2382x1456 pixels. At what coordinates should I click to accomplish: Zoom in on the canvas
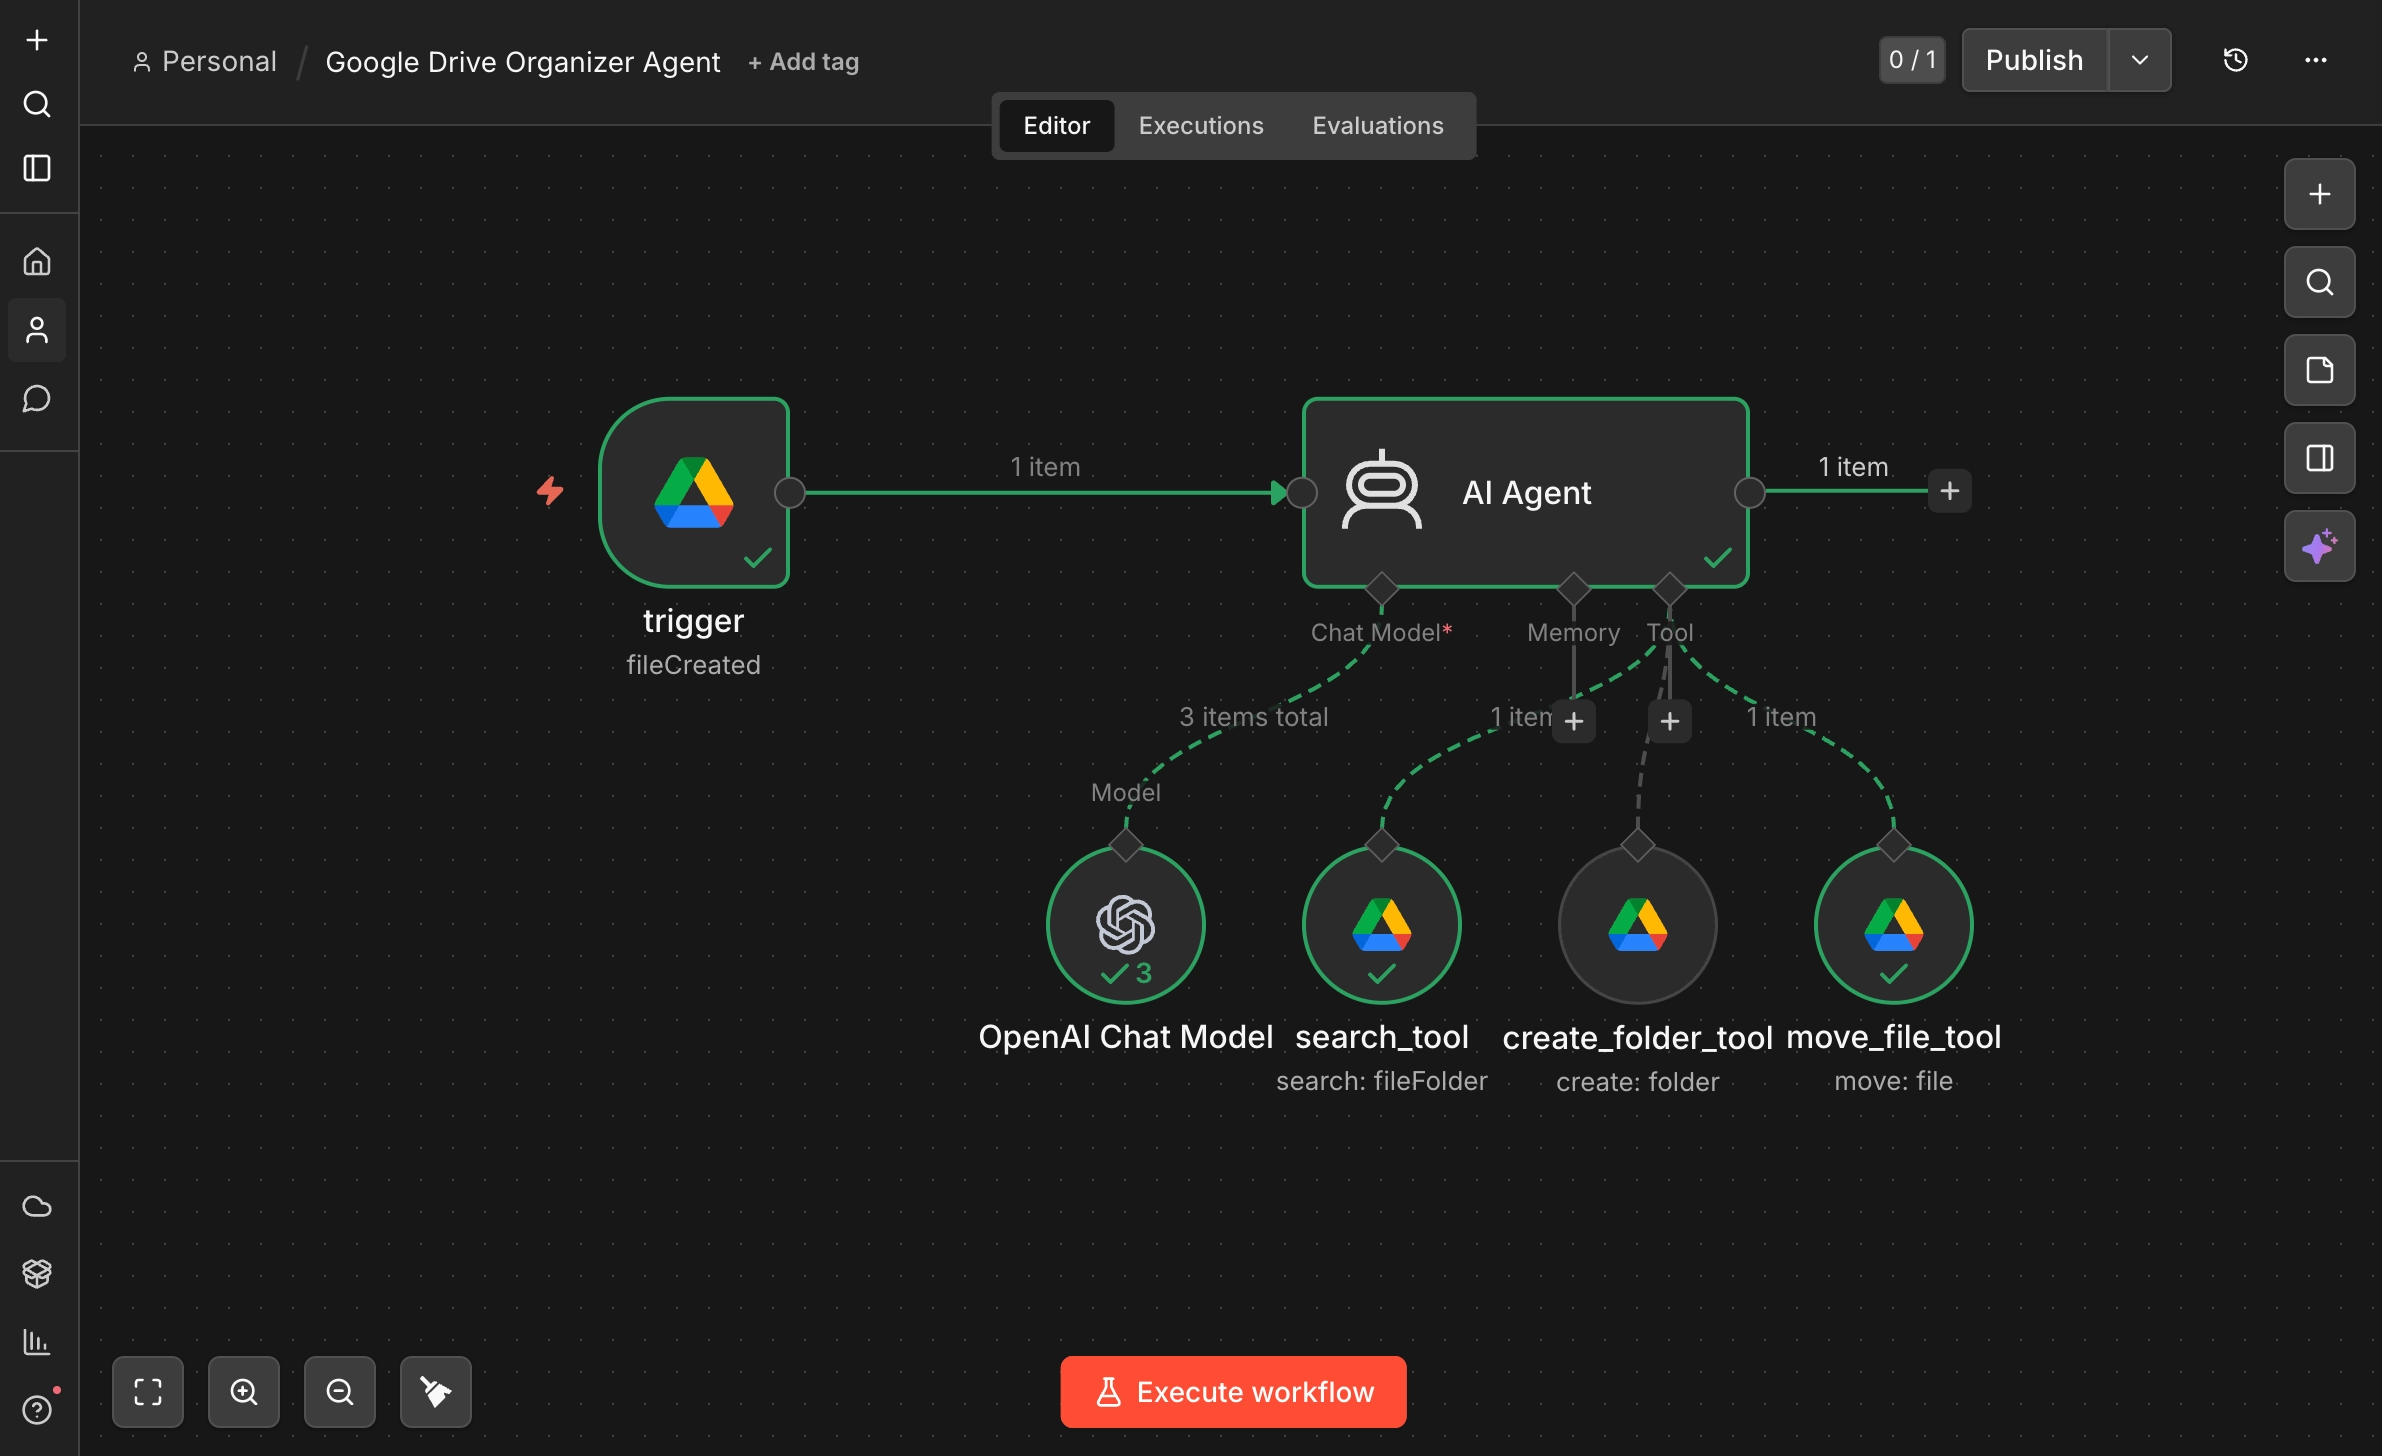[244, 1392]
